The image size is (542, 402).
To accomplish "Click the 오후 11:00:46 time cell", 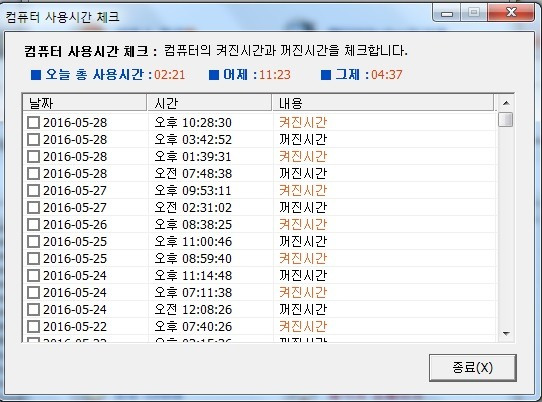I will click(193, 241).
